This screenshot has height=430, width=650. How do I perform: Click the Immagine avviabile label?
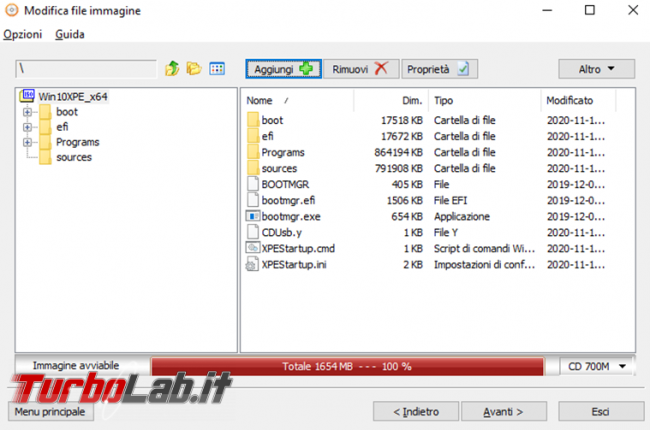(x=76, y=365)
